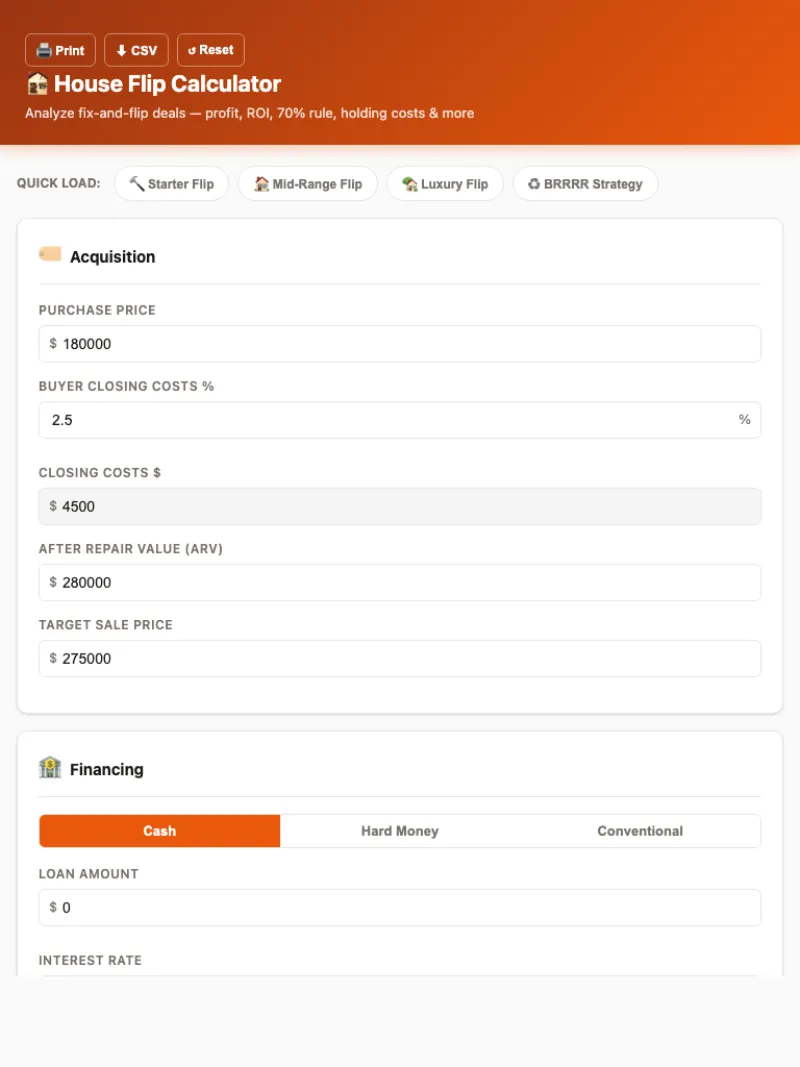Click the house icon beside House Flip Calculator

[x=37, y=84]
